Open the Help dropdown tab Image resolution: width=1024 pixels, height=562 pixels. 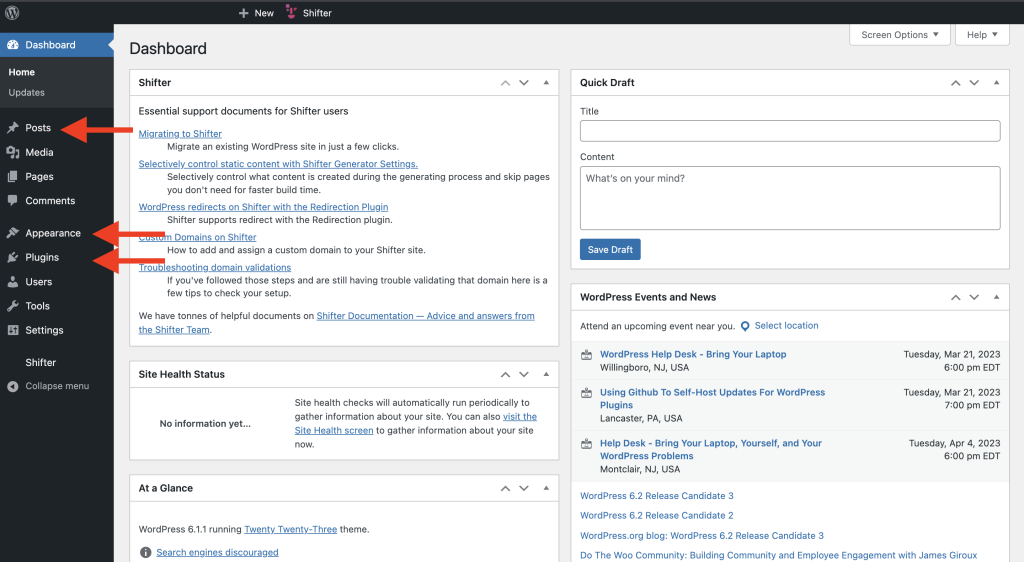tap(982, 35)
